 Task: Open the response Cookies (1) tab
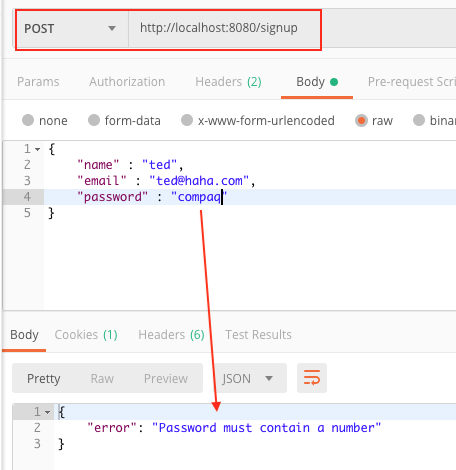click(86, 335)
